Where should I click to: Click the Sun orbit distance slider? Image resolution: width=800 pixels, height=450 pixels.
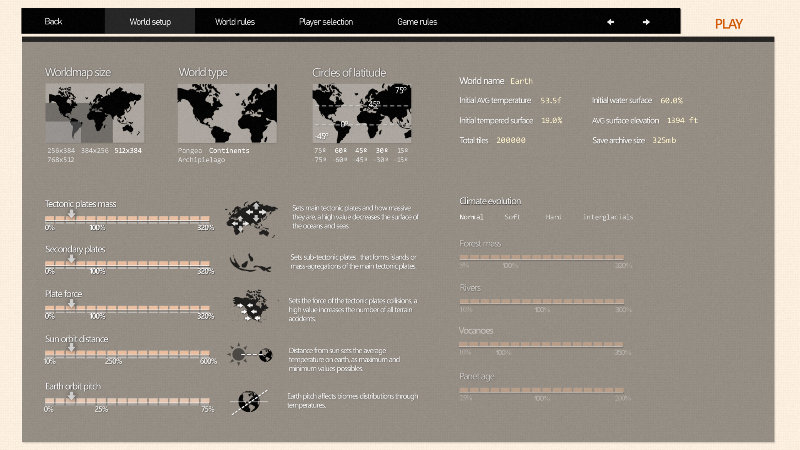tap(128, 353)
